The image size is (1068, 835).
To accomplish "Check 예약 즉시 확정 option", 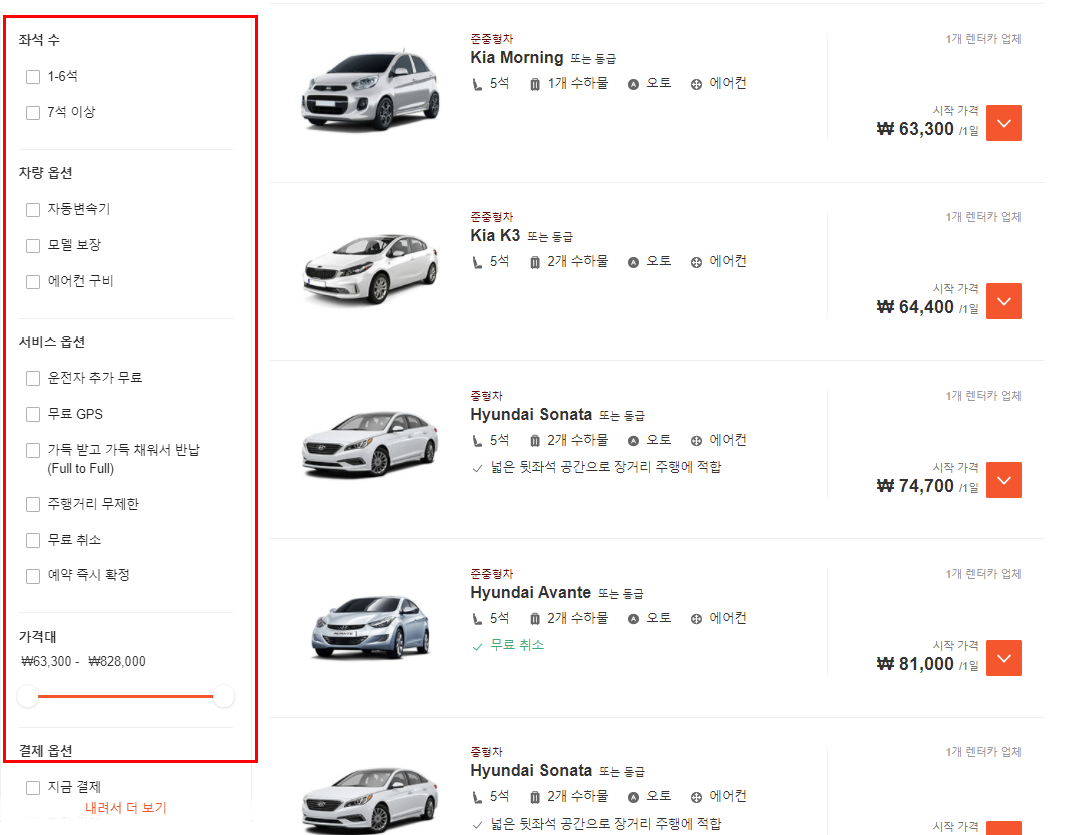I will (x=33, y=576).
